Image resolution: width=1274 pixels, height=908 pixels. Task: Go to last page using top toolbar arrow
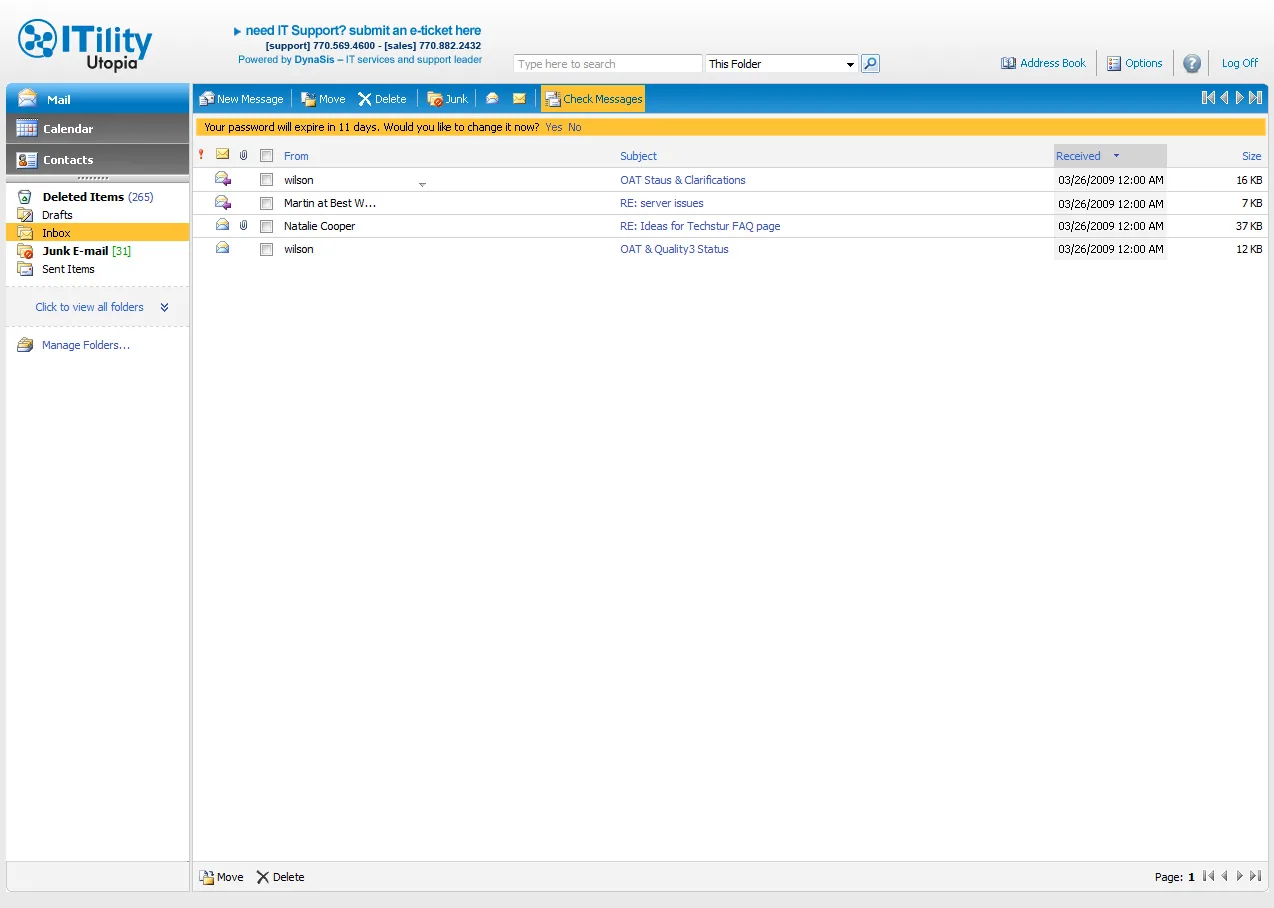tap(1256, 98)
